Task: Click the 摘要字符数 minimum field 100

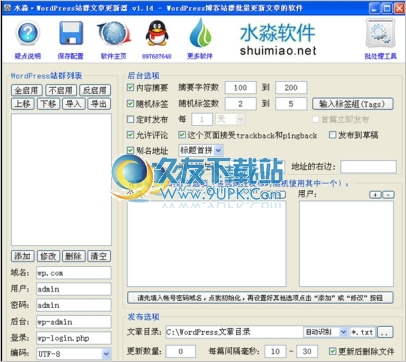Action: pos(241,88)
